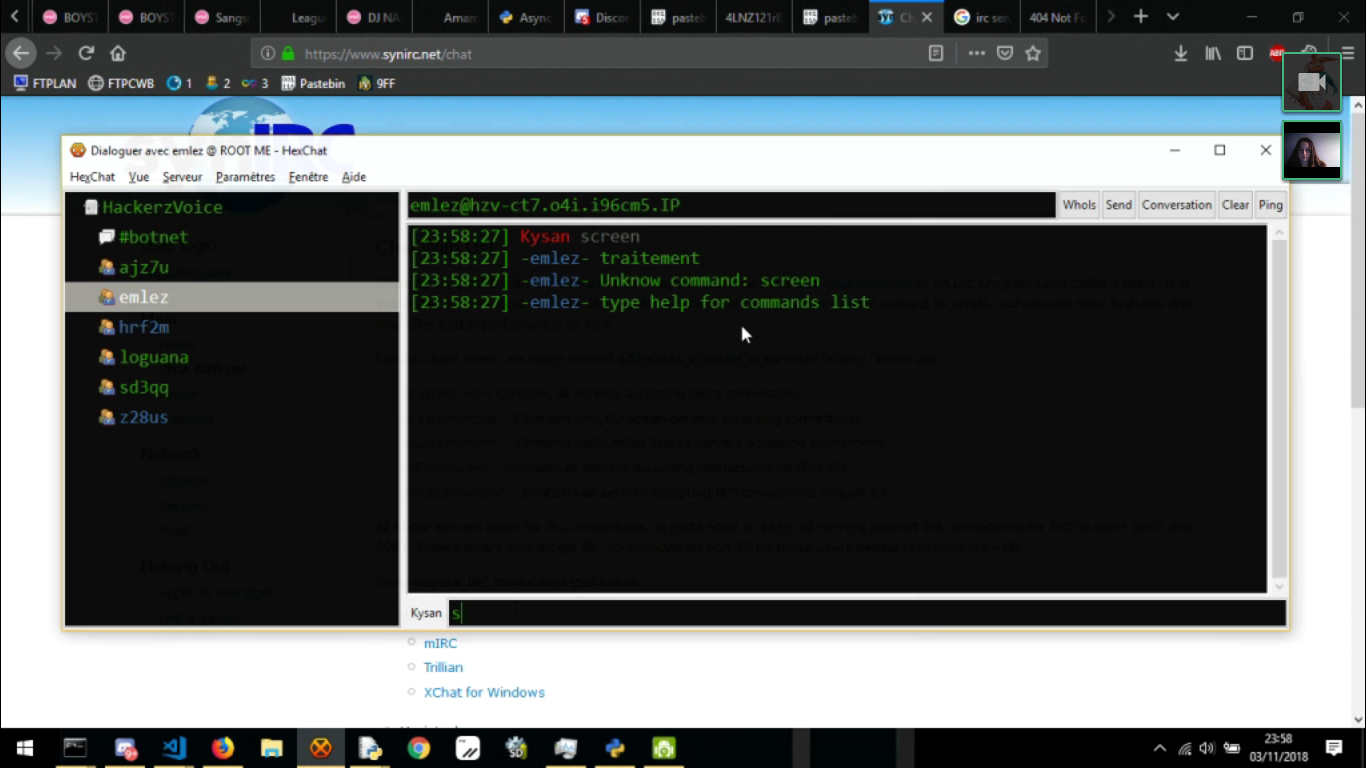The image size is (1366, 768).
Task: Open the Firefox downloads icon
Action: coord(1181,54)
